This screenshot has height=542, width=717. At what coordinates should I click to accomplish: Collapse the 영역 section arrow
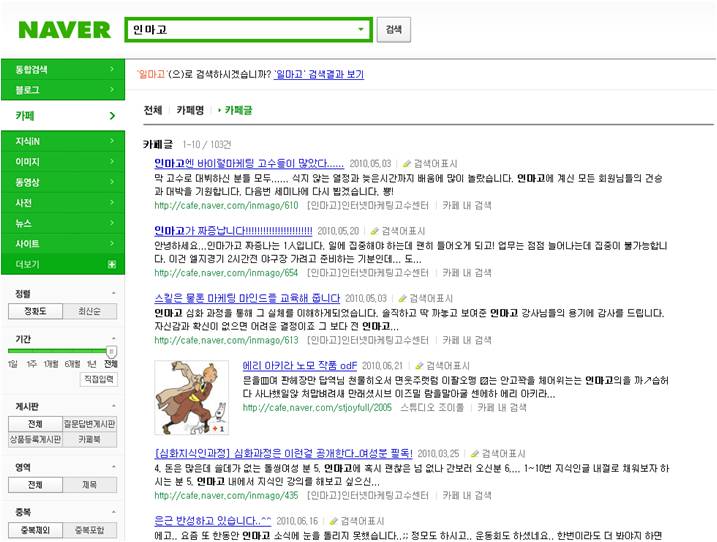point(113,467)
